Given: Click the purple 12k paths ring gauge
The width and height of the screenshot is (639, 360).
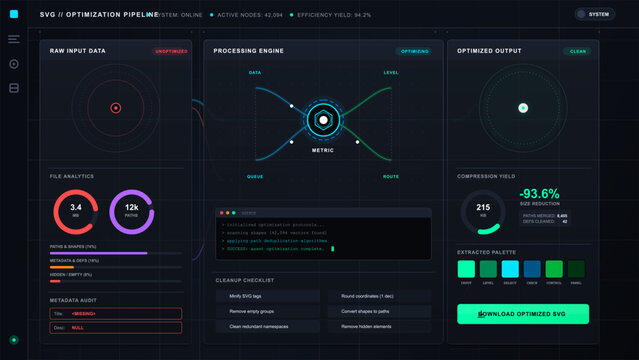Looking at the screenshot, I should click(x=132, y=212).
